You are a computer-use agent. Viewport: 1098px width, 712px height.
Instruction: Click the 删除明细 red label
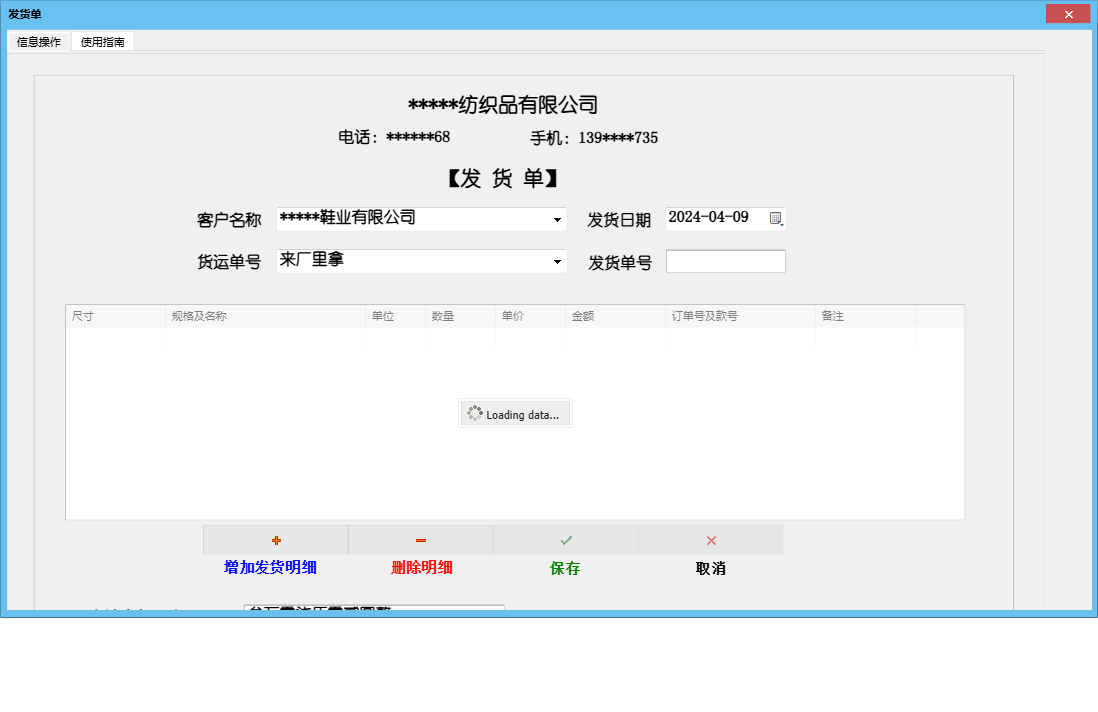click(x=420, y=568)
